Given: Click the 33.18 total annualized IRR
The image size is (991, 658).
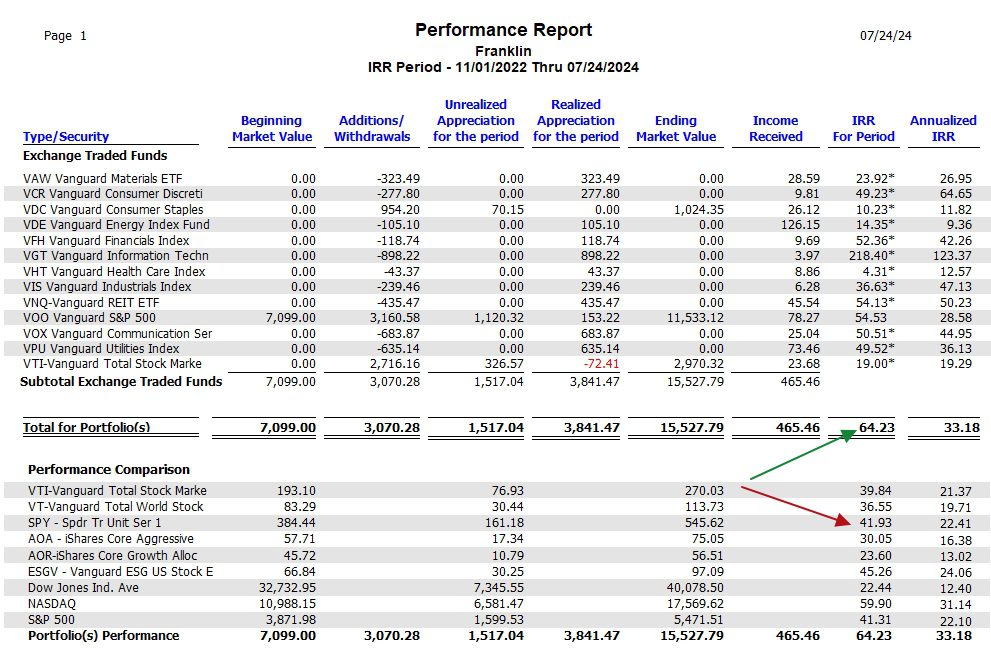Looking at the screenshot, I should pyautogui.click(x=961, y=427).
